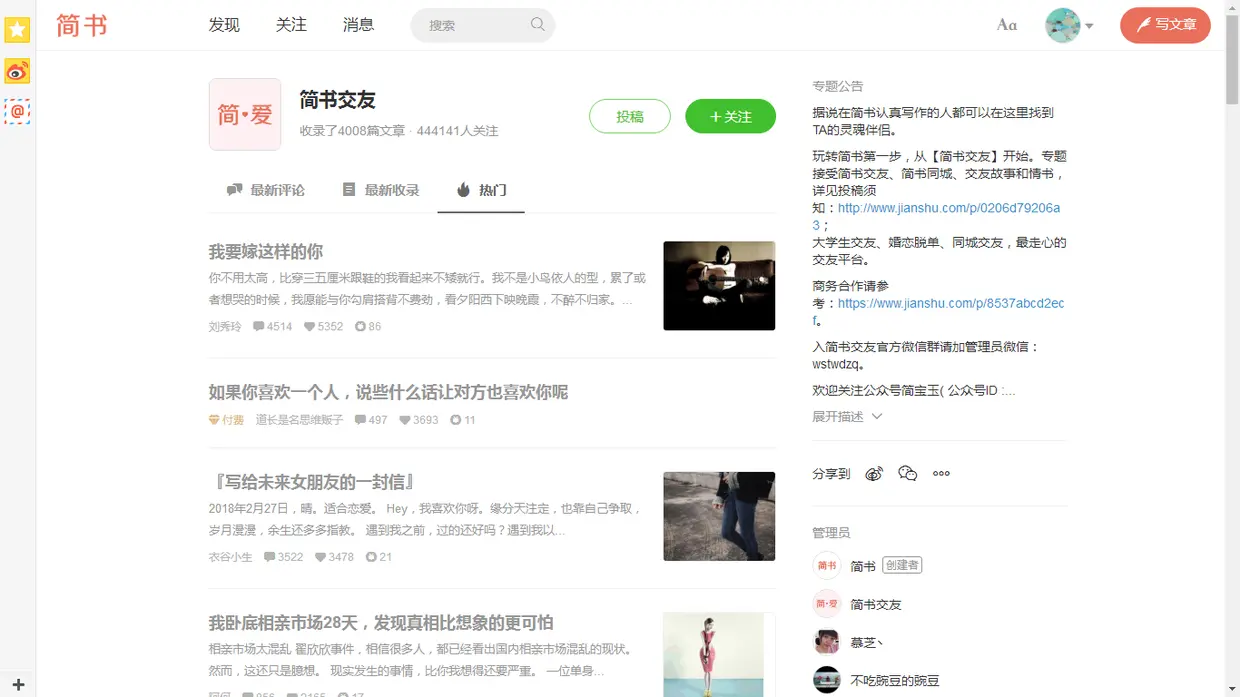Follow the topic with the 关注 button
This screenshot has height=697, width=1240.
(x=730, y=116)
